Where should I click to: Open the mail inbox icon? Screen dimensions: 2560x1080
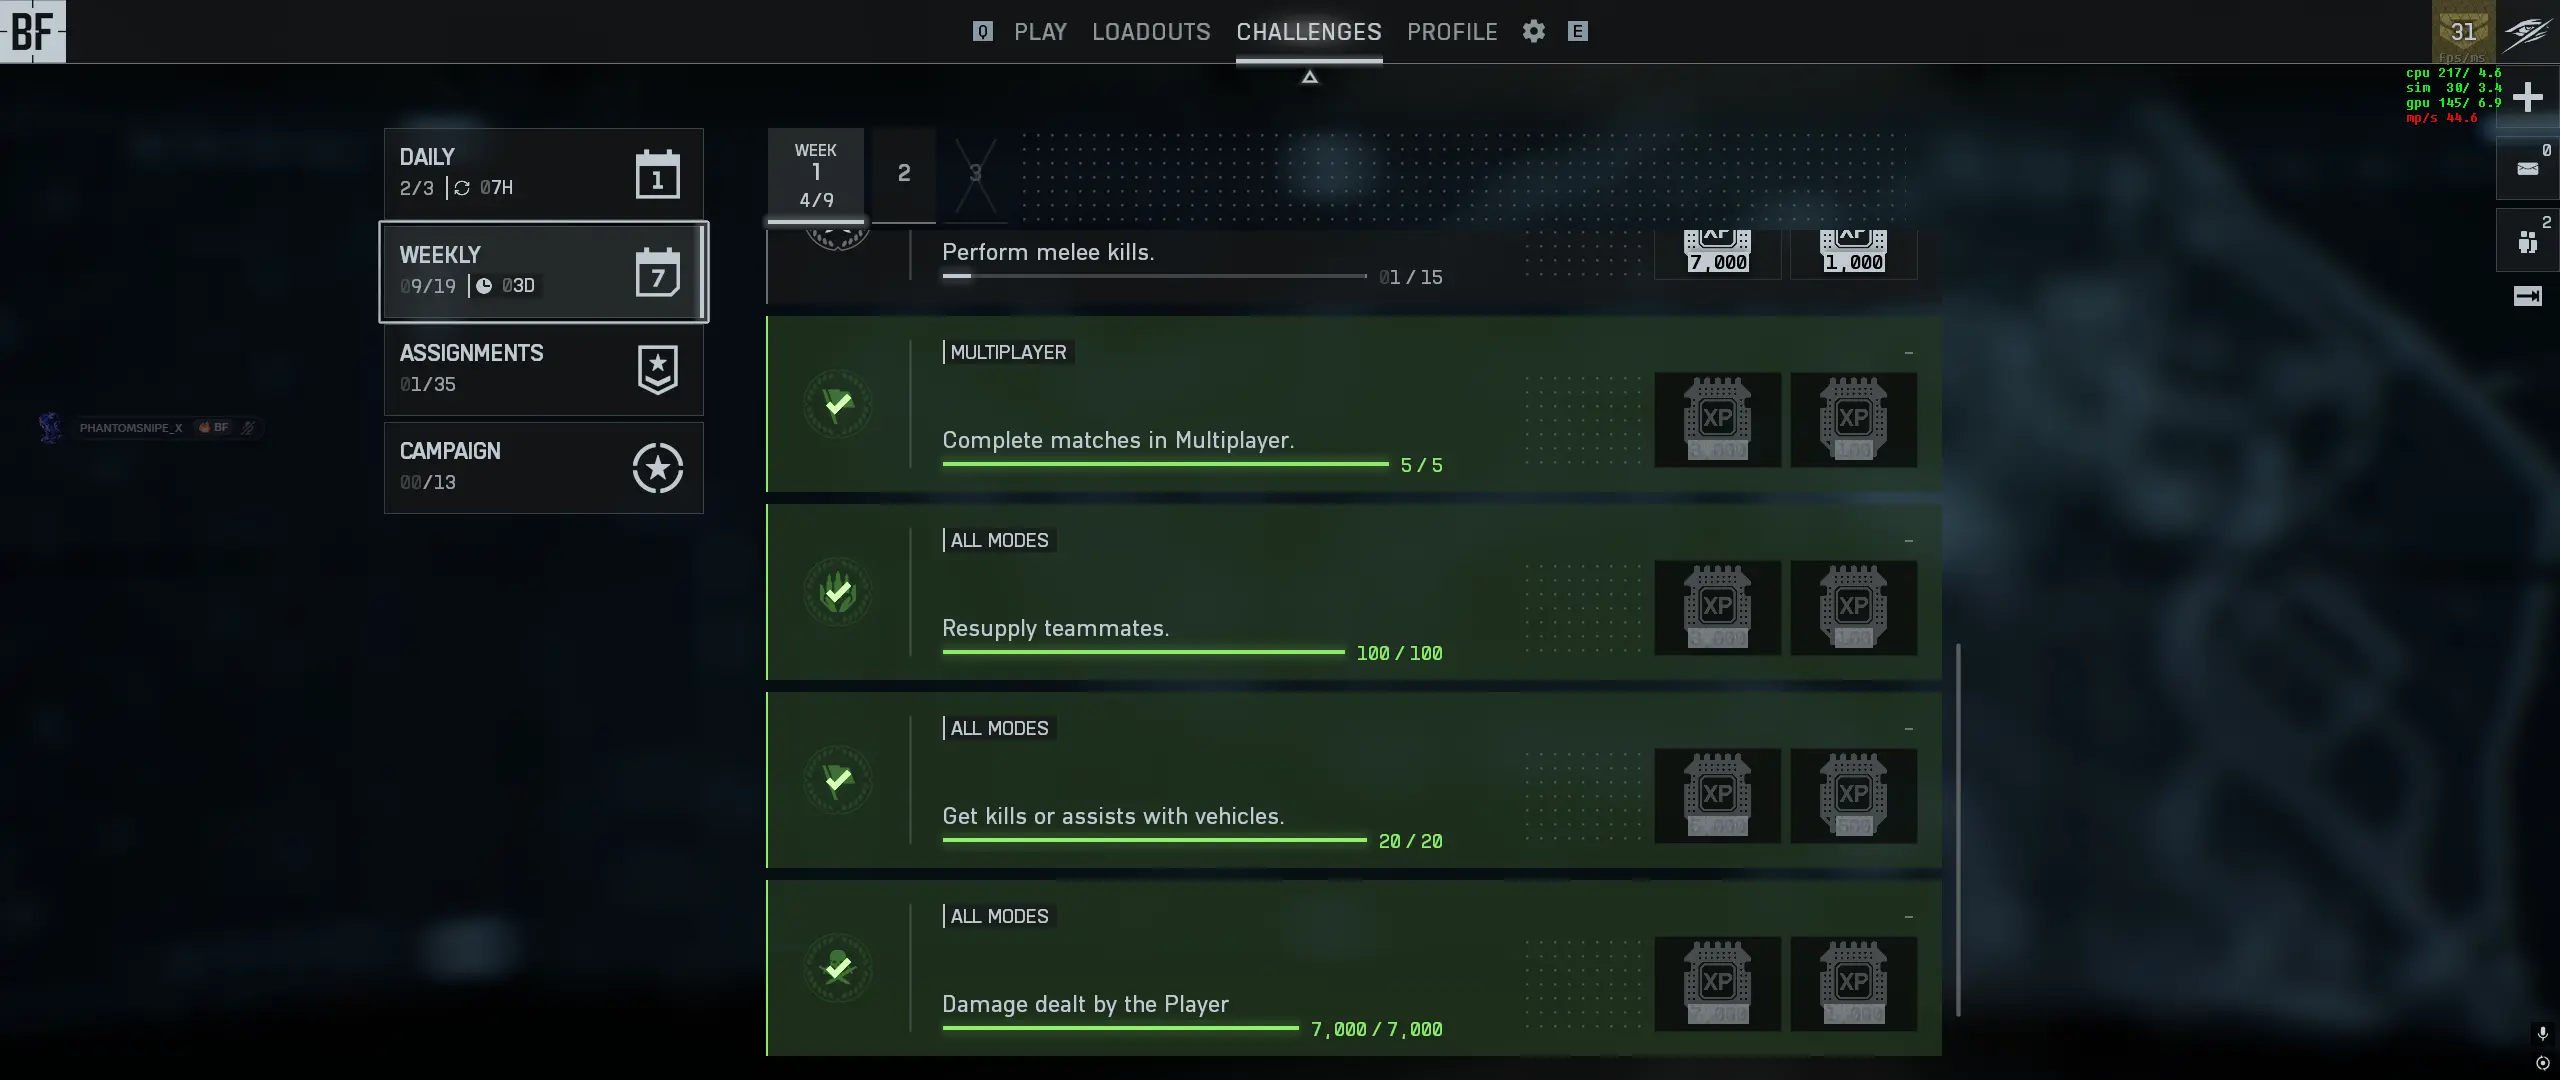[x=2527, y=168]
